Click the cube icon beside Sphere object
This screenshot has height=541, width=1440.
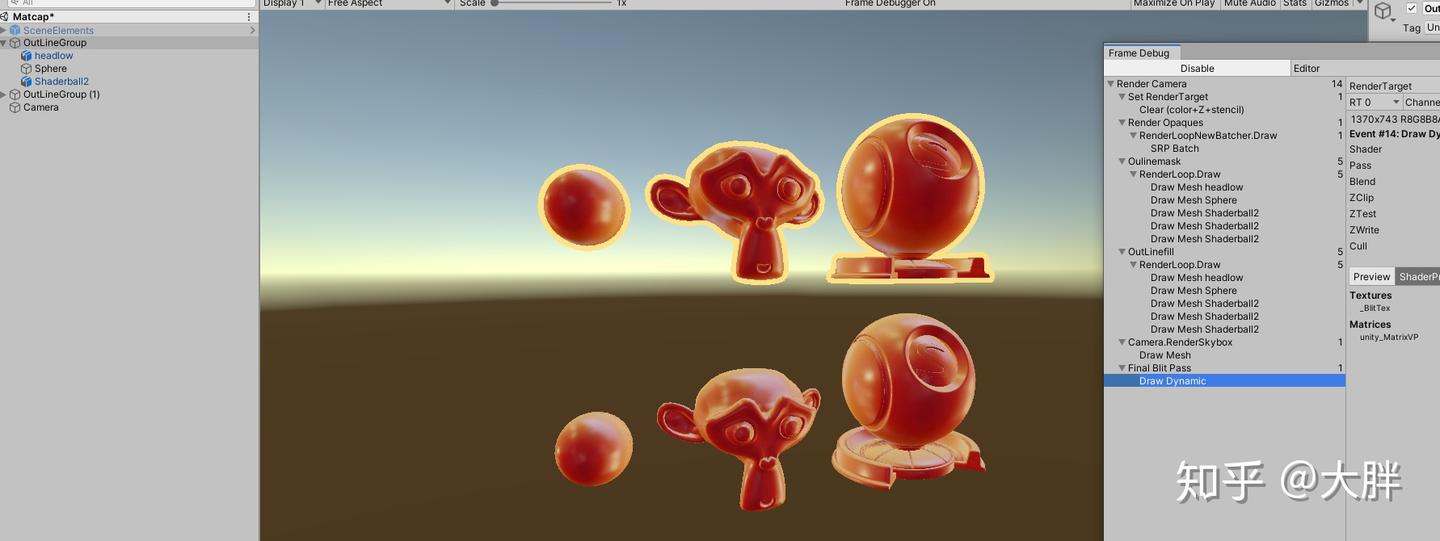coord(27,69)
